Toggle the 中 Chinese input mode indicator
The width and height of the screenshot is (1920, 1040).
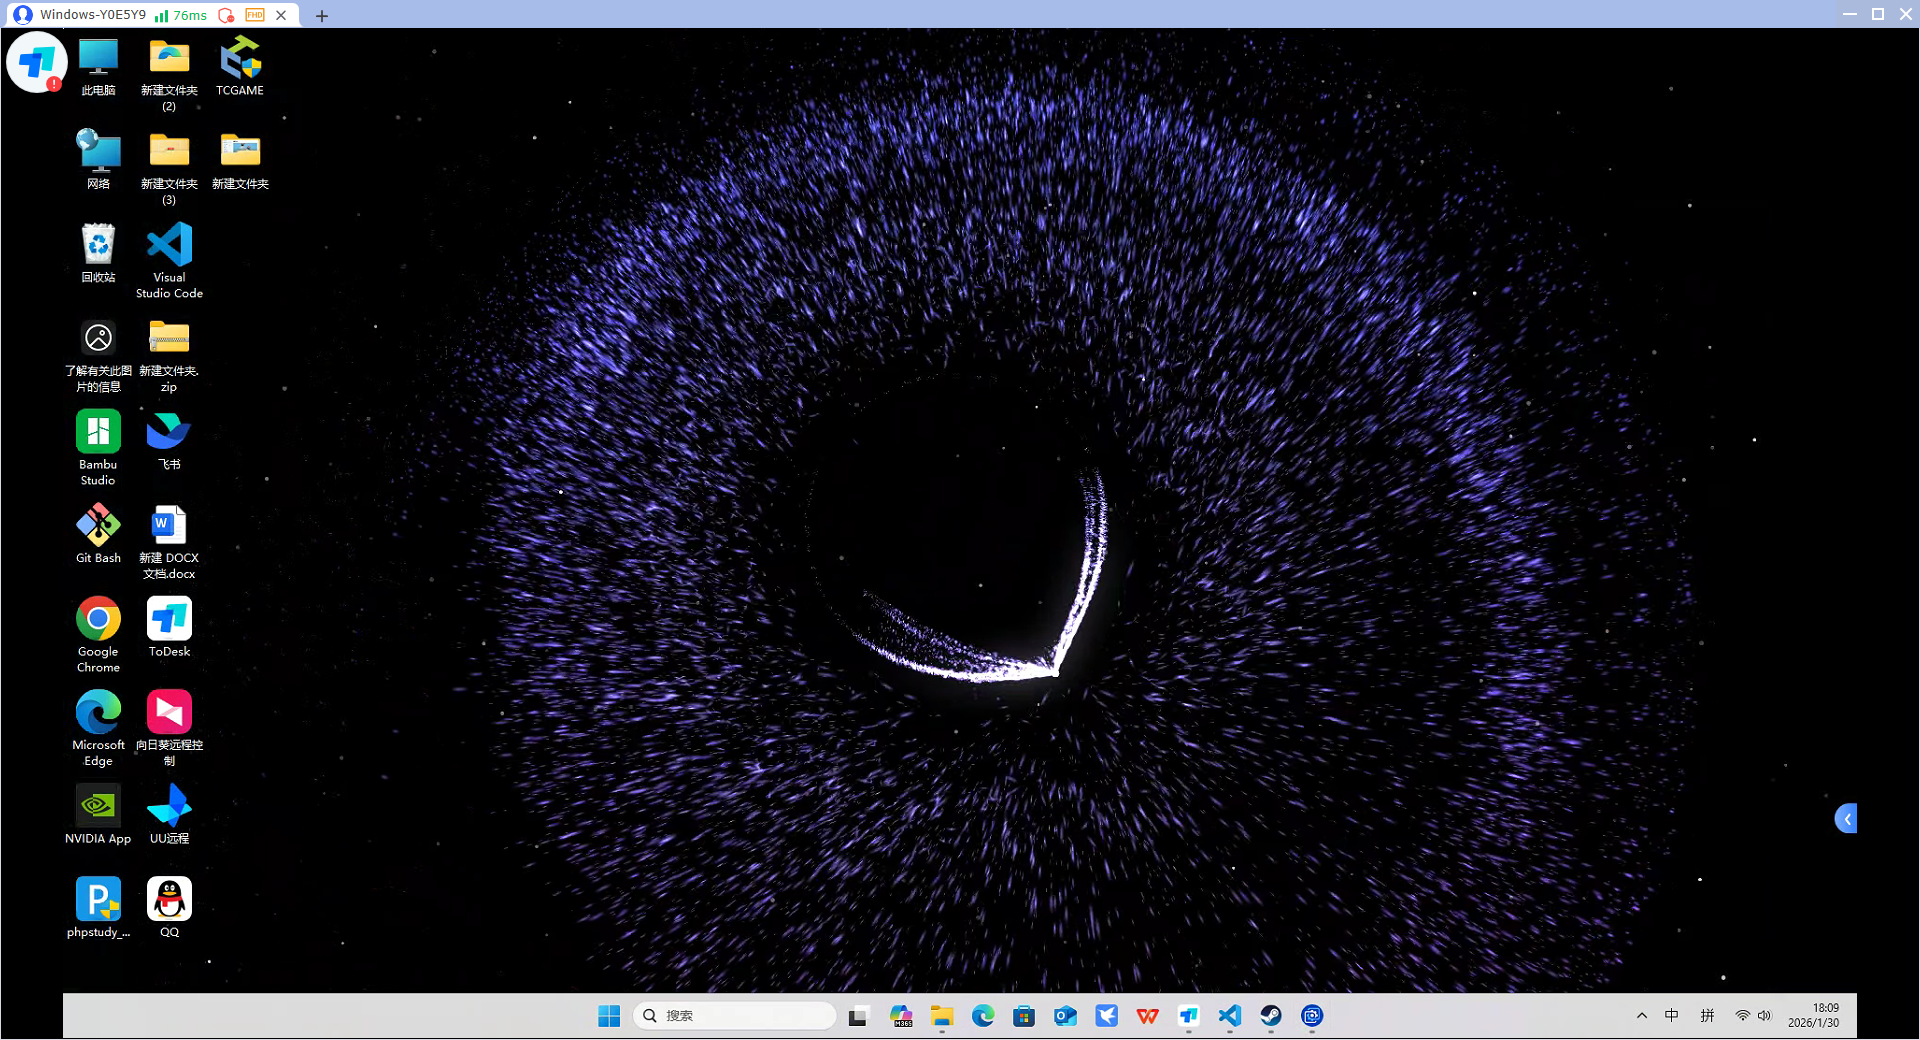[1671, 1016]
